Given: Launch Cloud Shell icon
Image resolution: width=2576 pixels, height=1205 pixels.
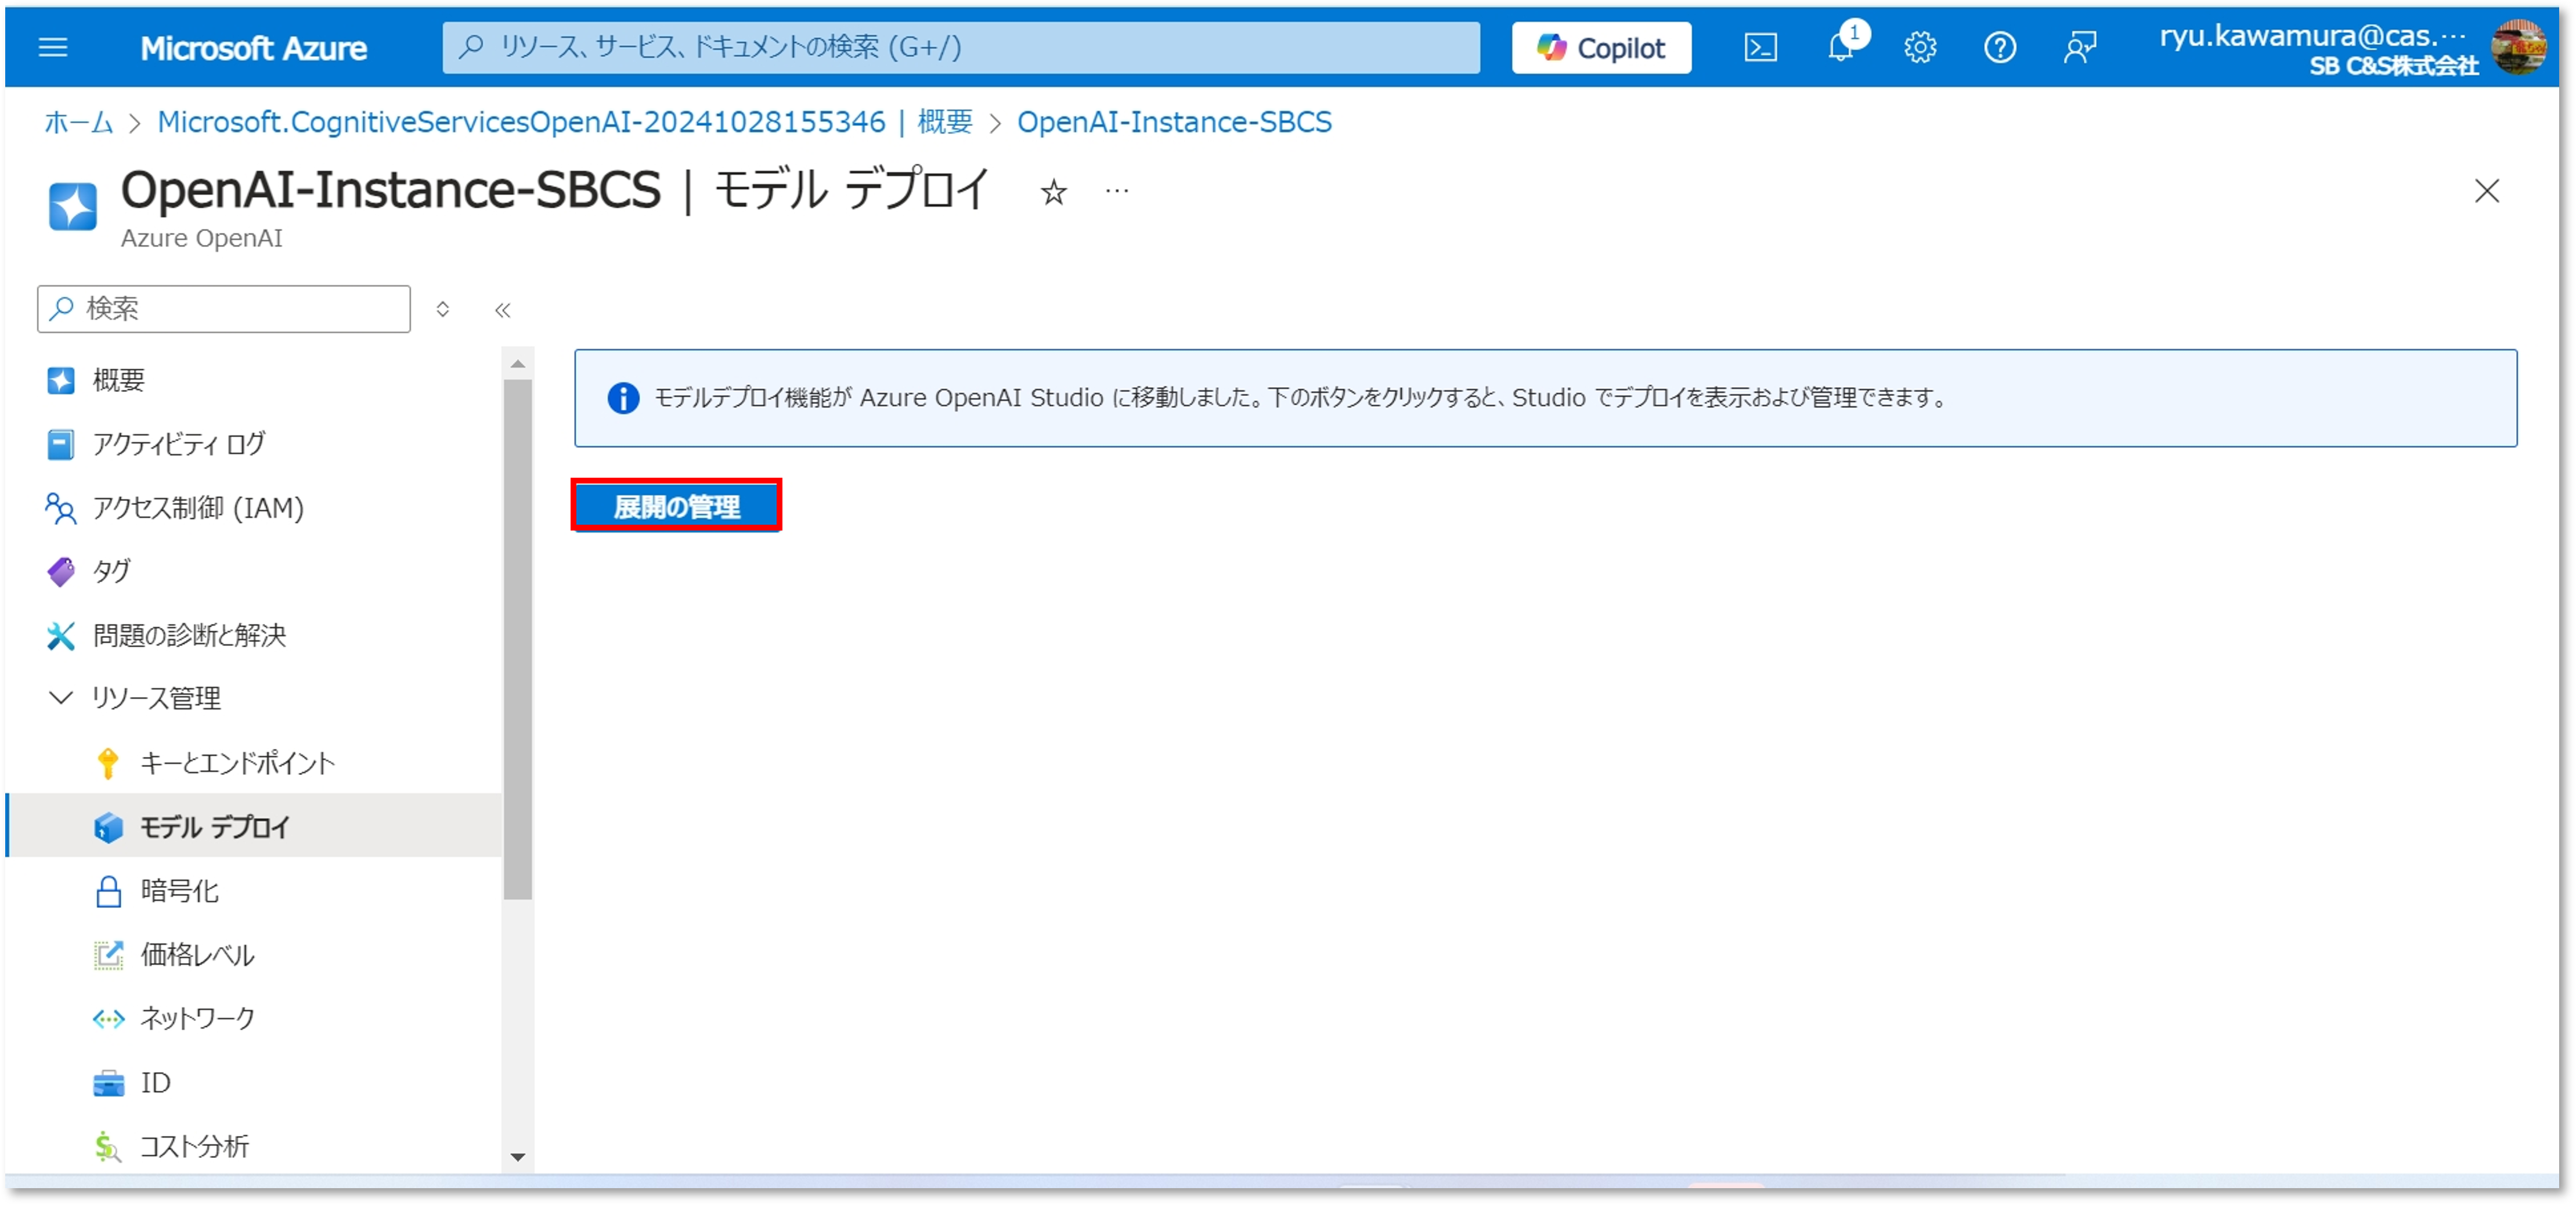Looking at the screenshot, I should (1760, 47).
